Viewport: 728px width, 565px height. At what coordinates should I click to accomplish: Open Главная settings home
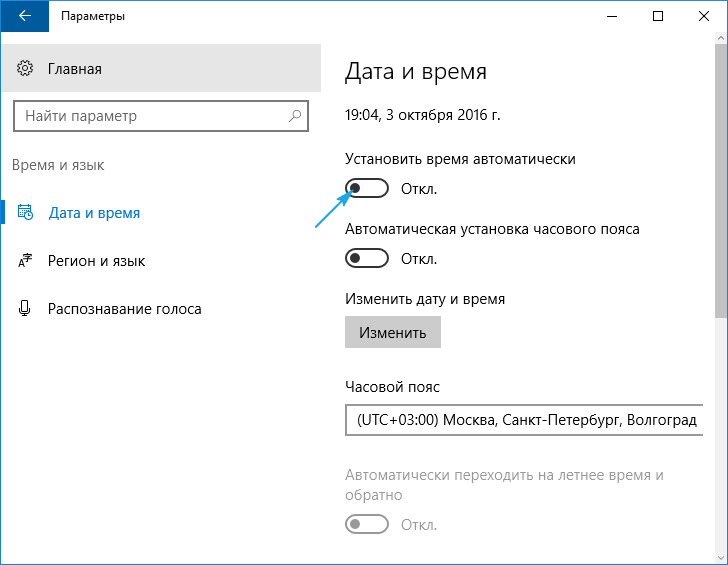(74, 69)
